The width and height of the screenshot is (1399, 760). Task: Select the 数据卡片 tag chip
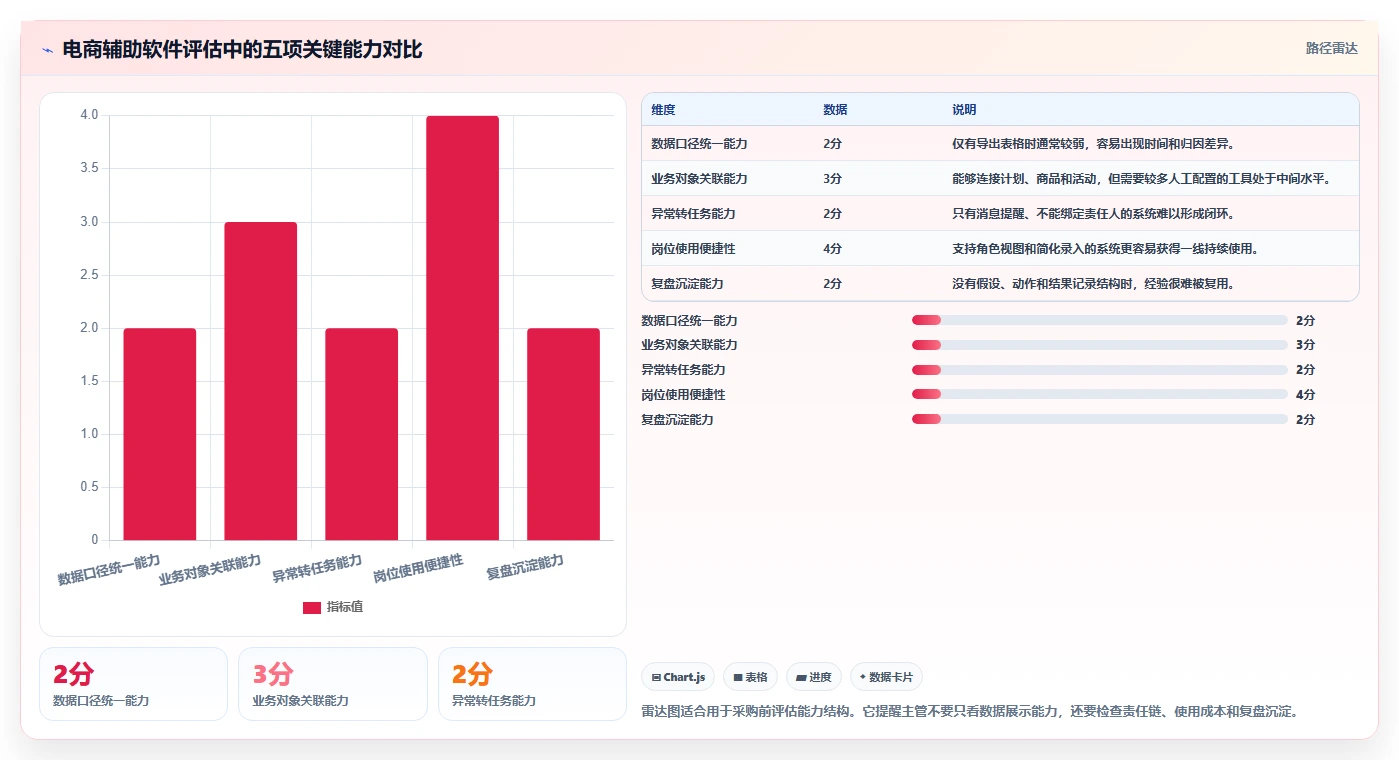click(x=886, y=677)
